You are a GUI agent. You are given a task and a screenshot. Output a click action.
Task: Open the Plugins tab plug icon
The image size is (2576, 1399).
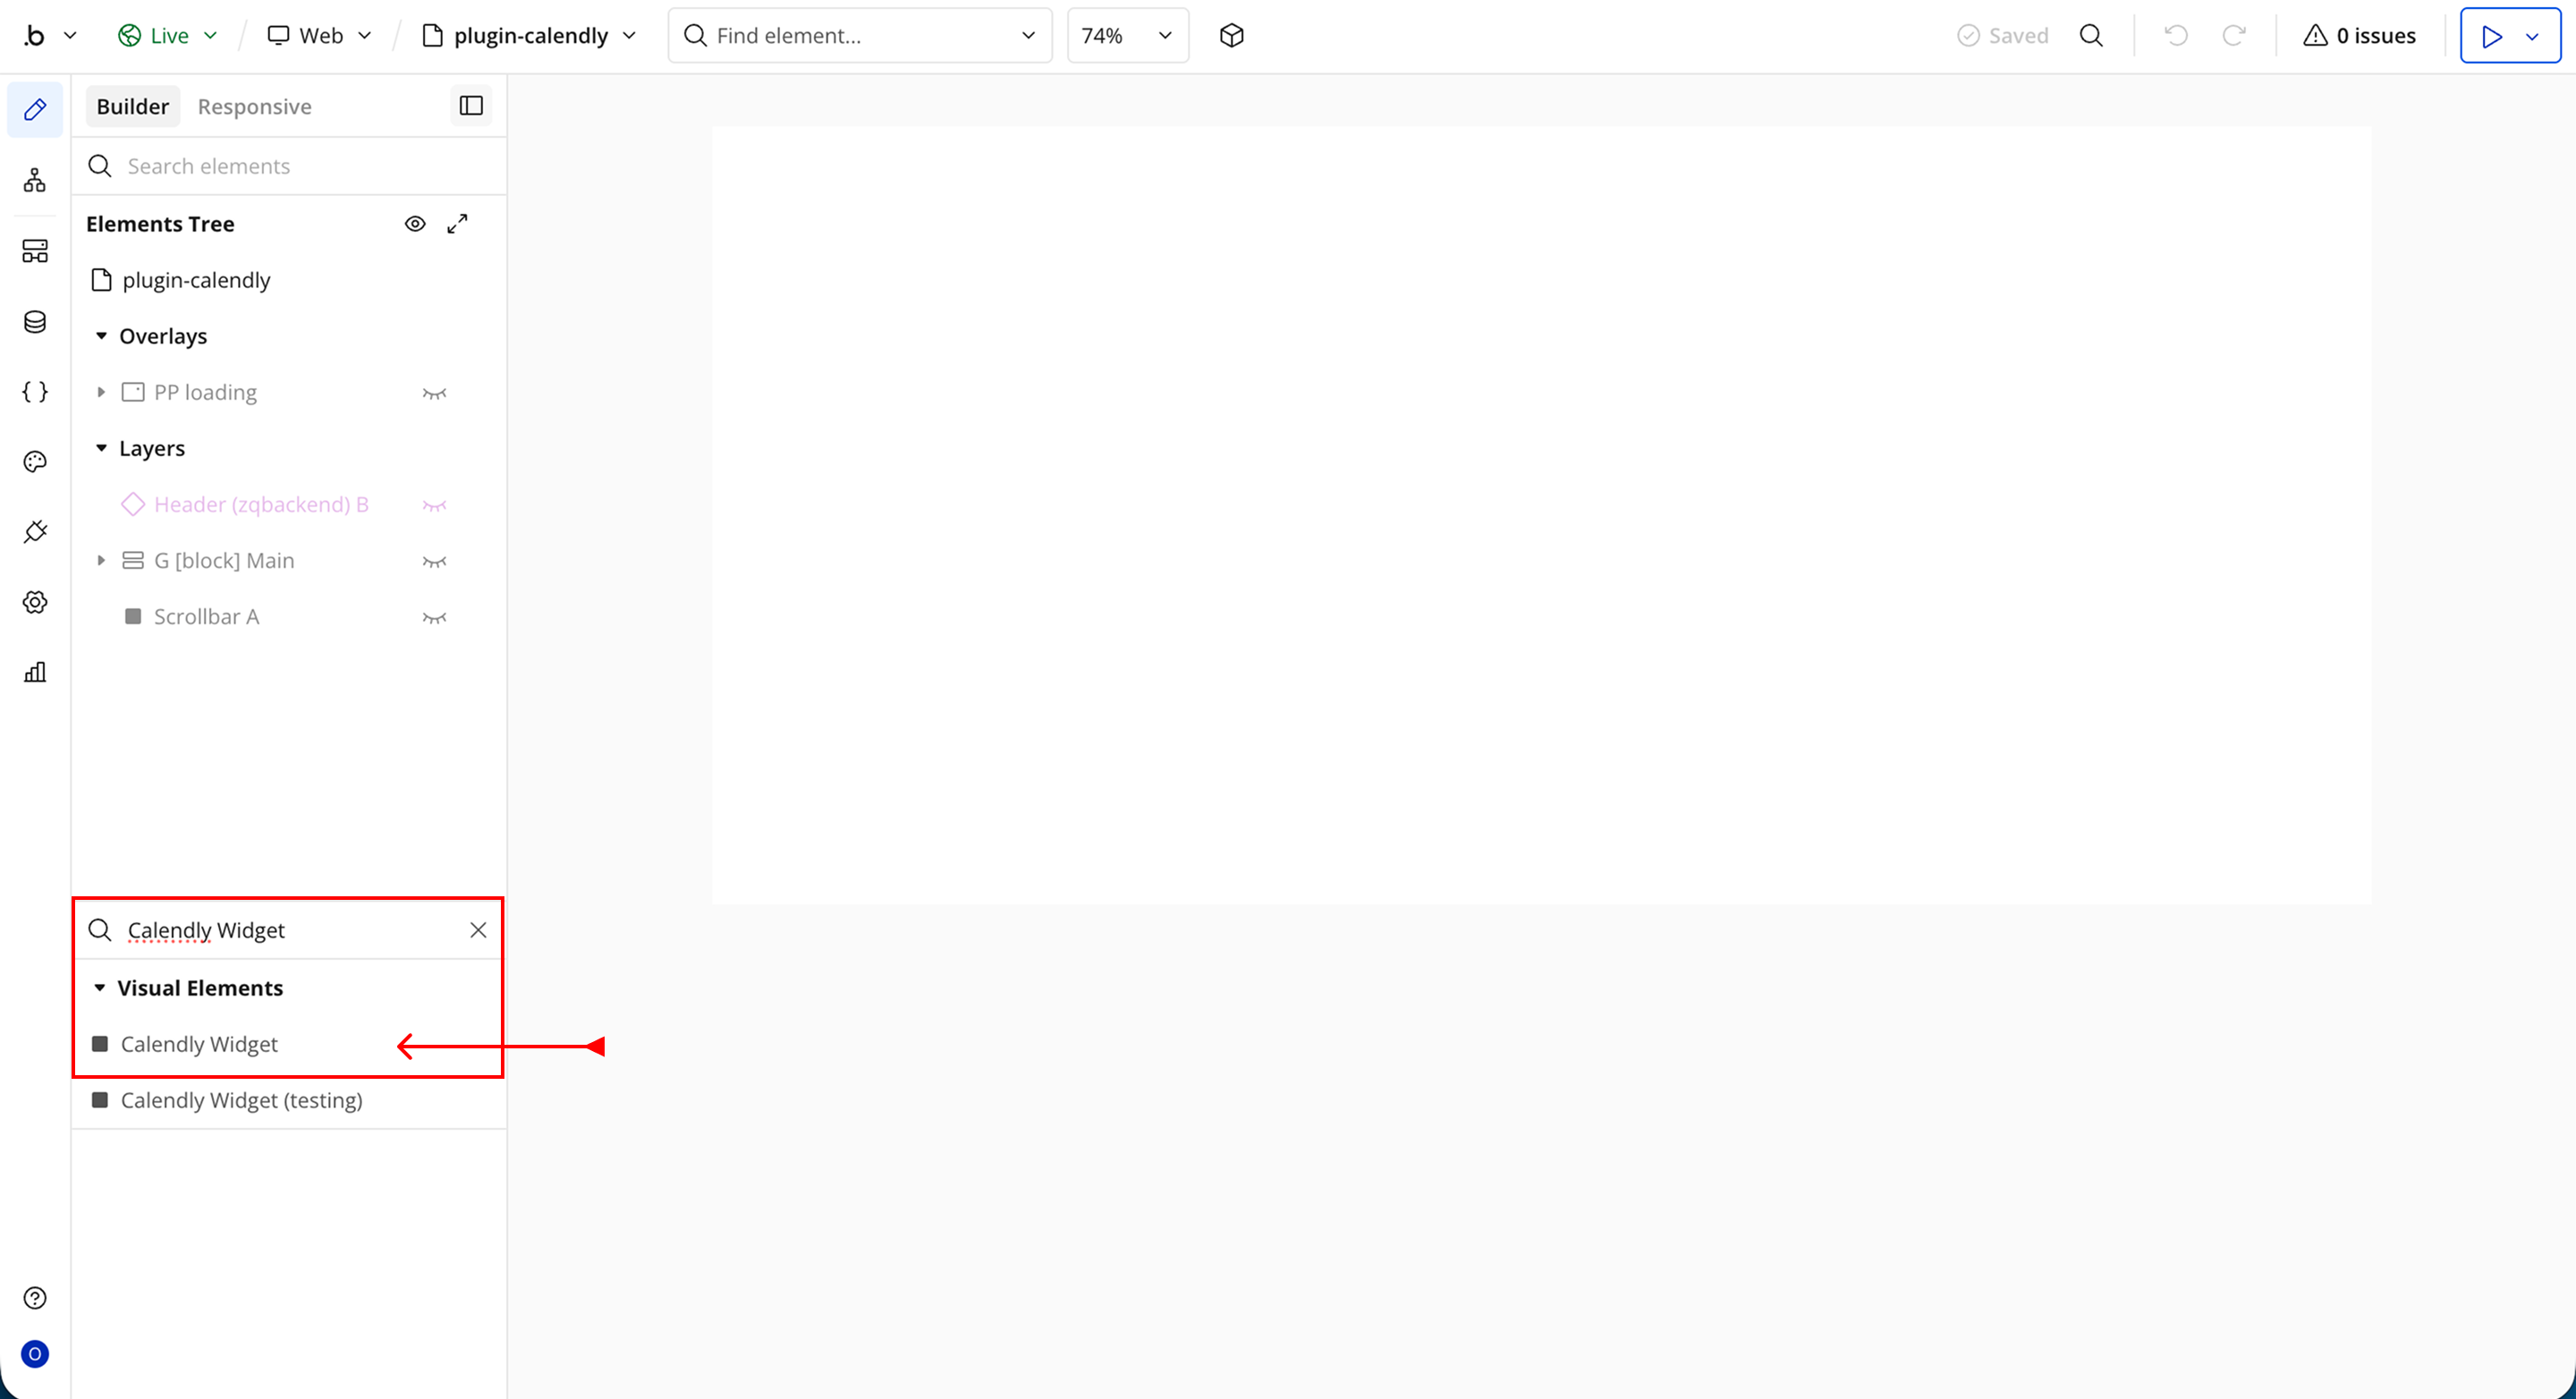click(35, 532)
